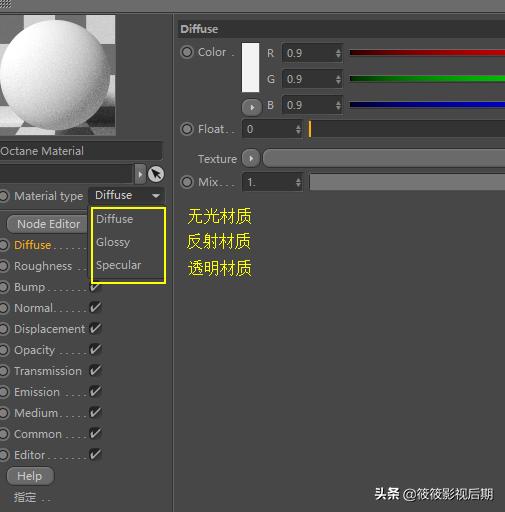Click the Mix value stepper arrows

tap(298, 182)
